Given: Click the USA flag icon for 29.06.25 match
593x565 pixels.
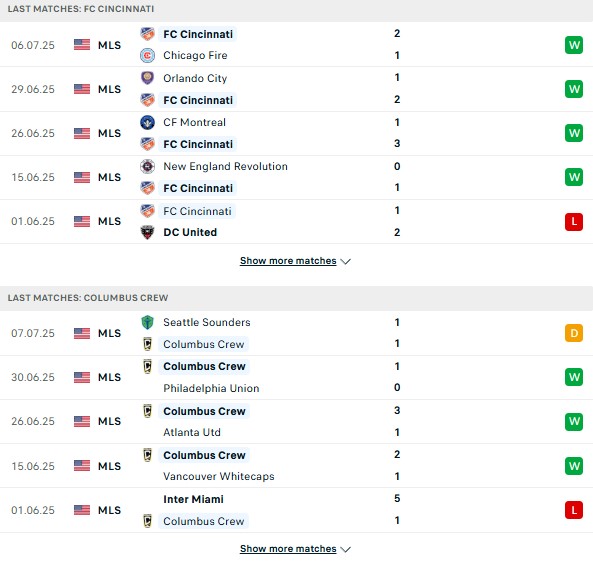Looking at the screenshot, I should click(82, 89).
